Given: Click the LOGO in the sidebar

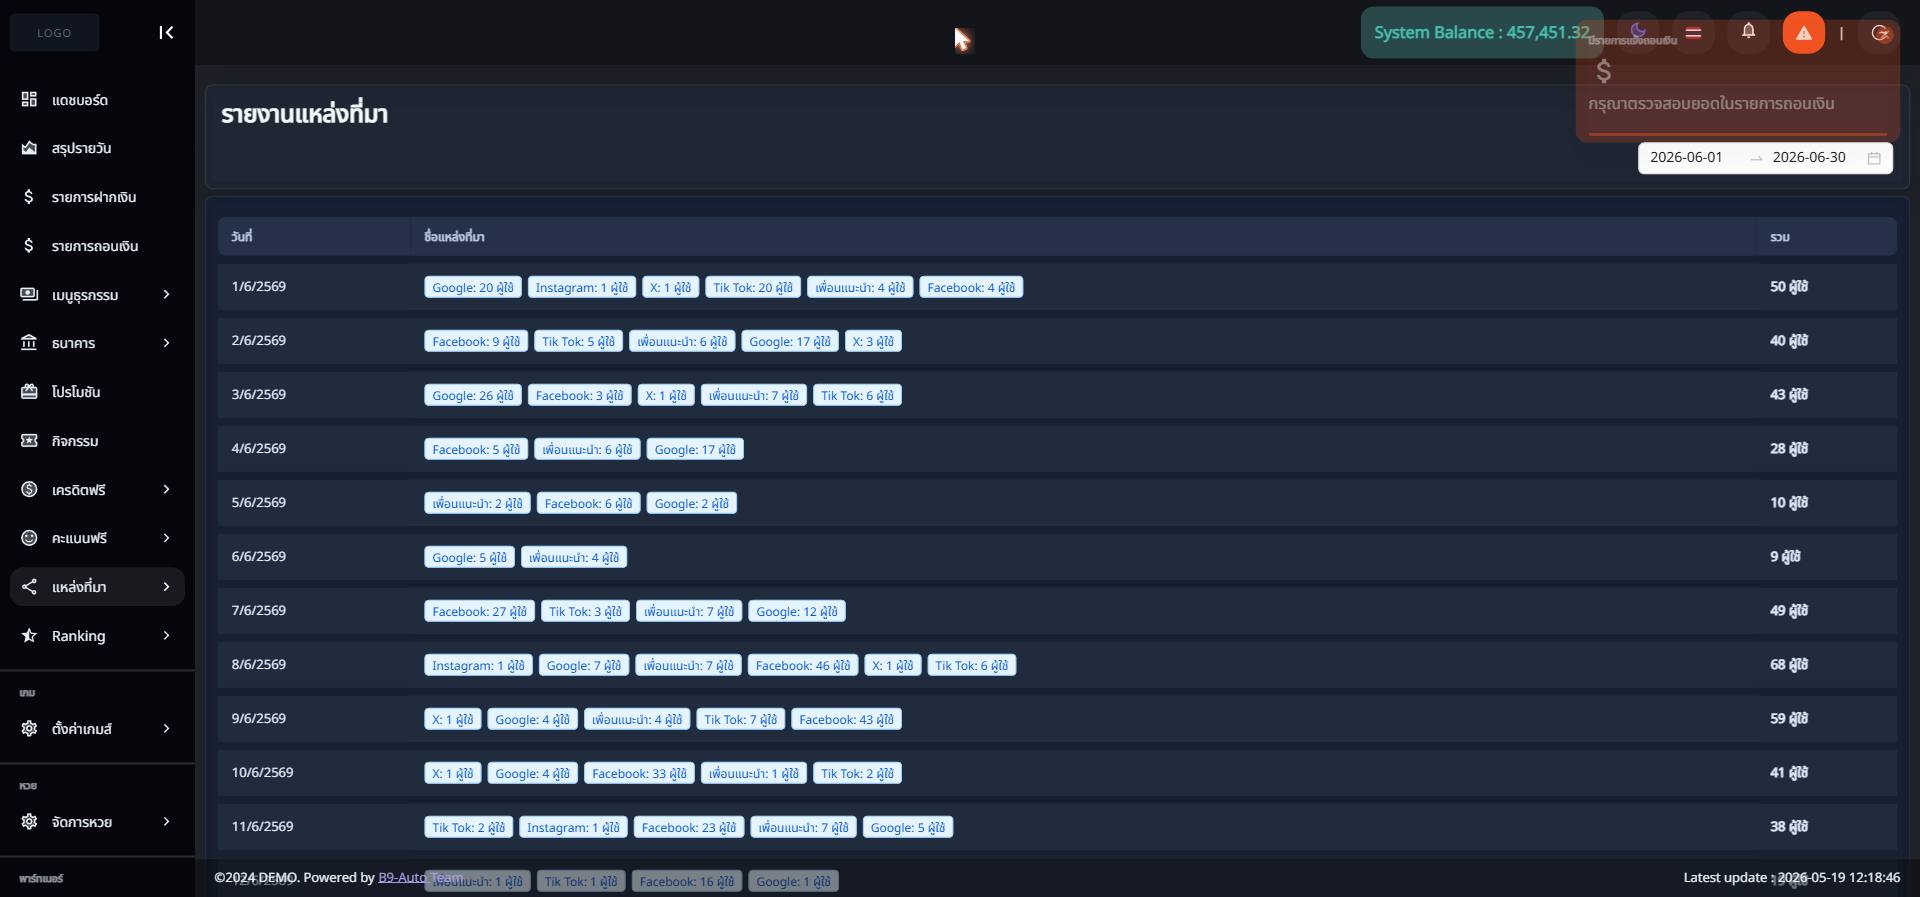Looking at the screenshot, I should [54, 33].
